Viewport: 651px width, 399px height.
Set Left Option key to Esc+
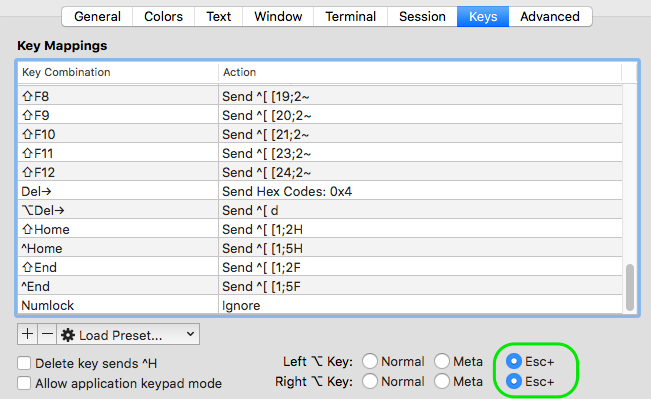point(514,361)
